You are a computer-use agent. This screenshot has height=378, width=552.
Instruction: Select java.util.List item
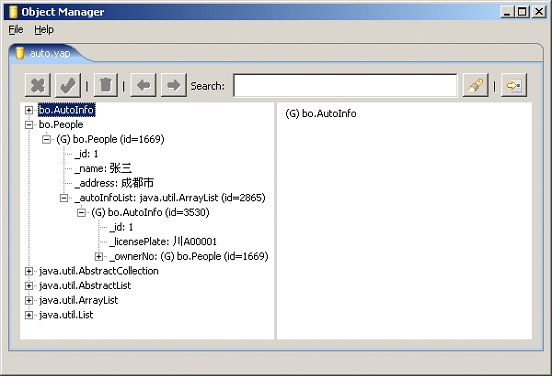pos(66,315)
